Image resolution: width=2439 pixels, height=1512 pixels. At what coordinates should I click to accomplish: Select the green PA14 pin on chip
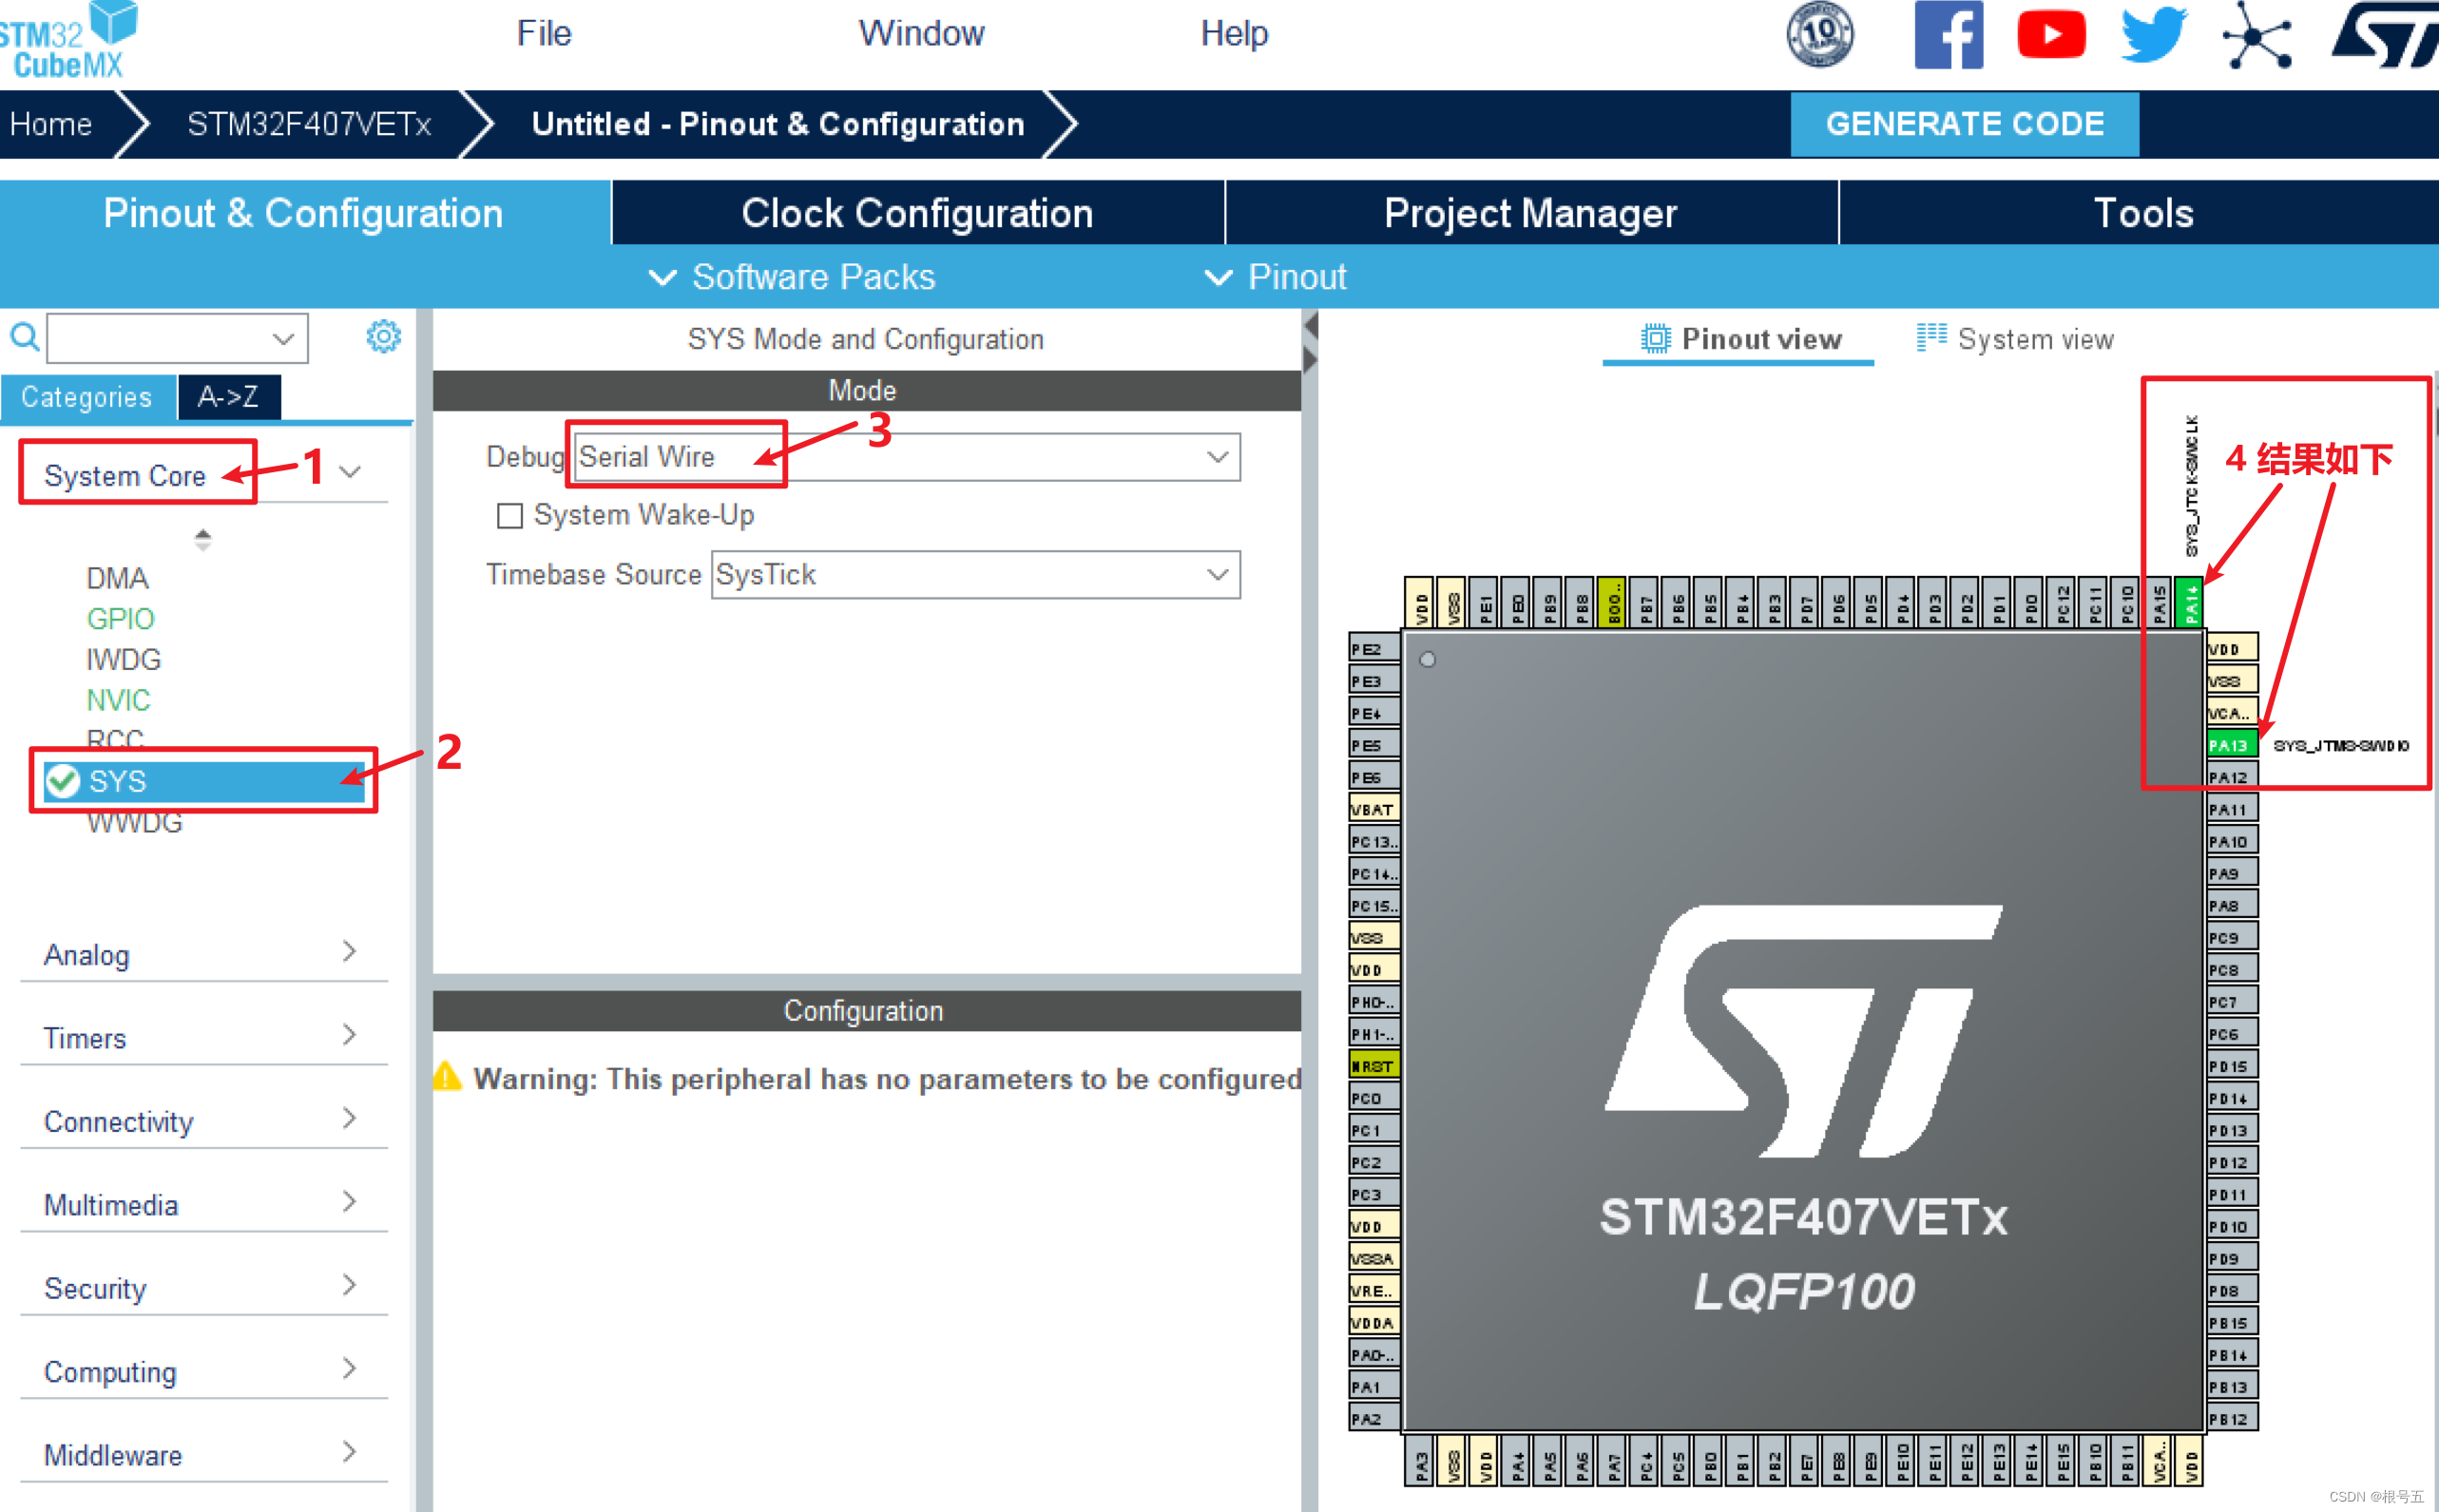click(x=2189, y=602)
